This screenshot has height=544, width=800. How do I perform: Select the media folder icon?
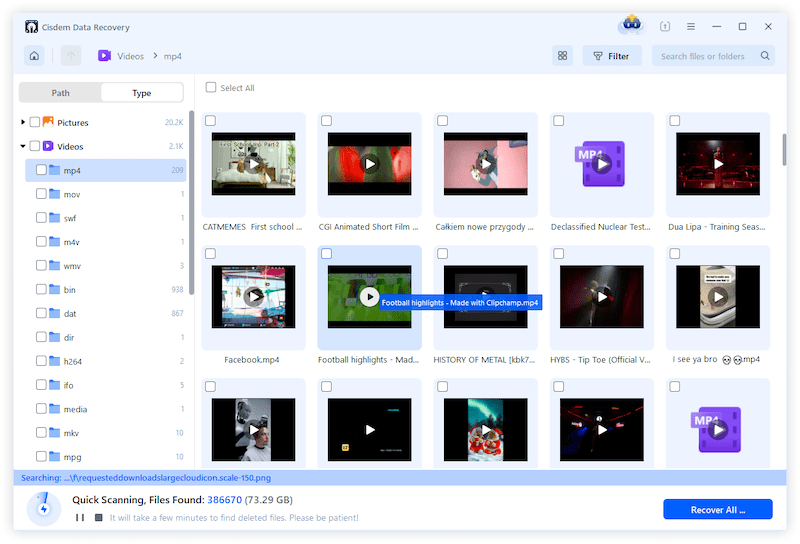pos(55,409)
